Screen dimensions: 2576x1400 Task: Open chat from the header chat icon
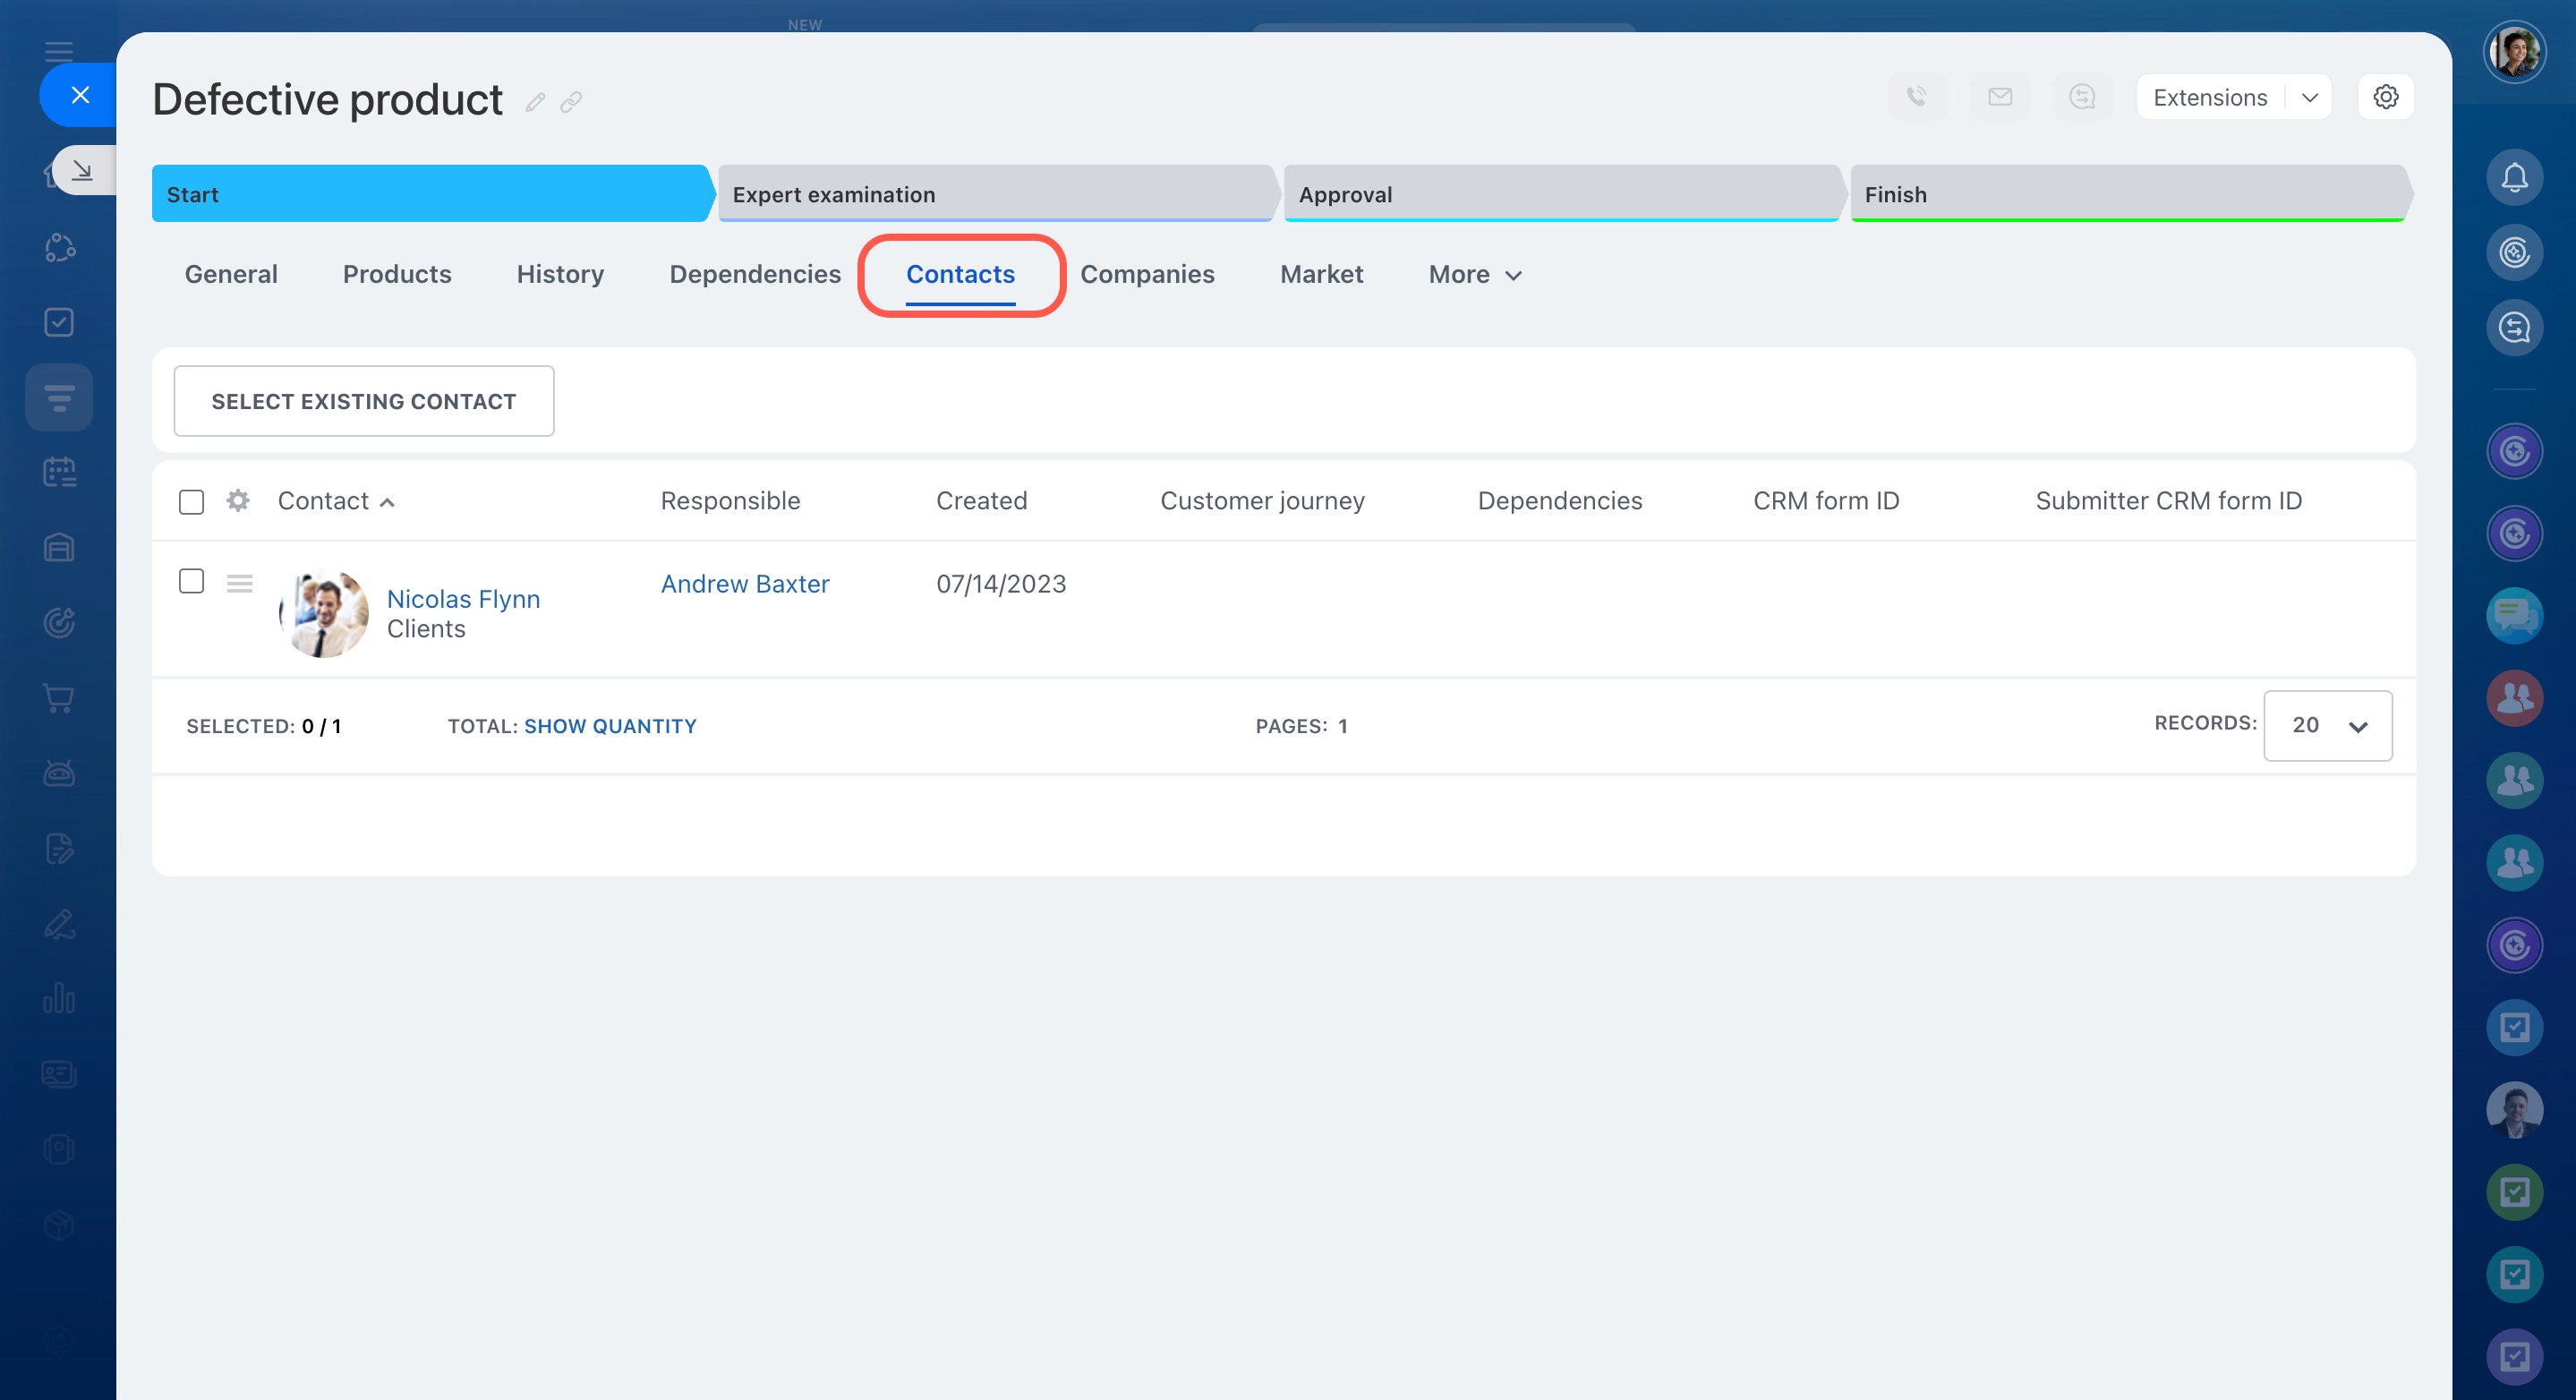point(2082,97)
